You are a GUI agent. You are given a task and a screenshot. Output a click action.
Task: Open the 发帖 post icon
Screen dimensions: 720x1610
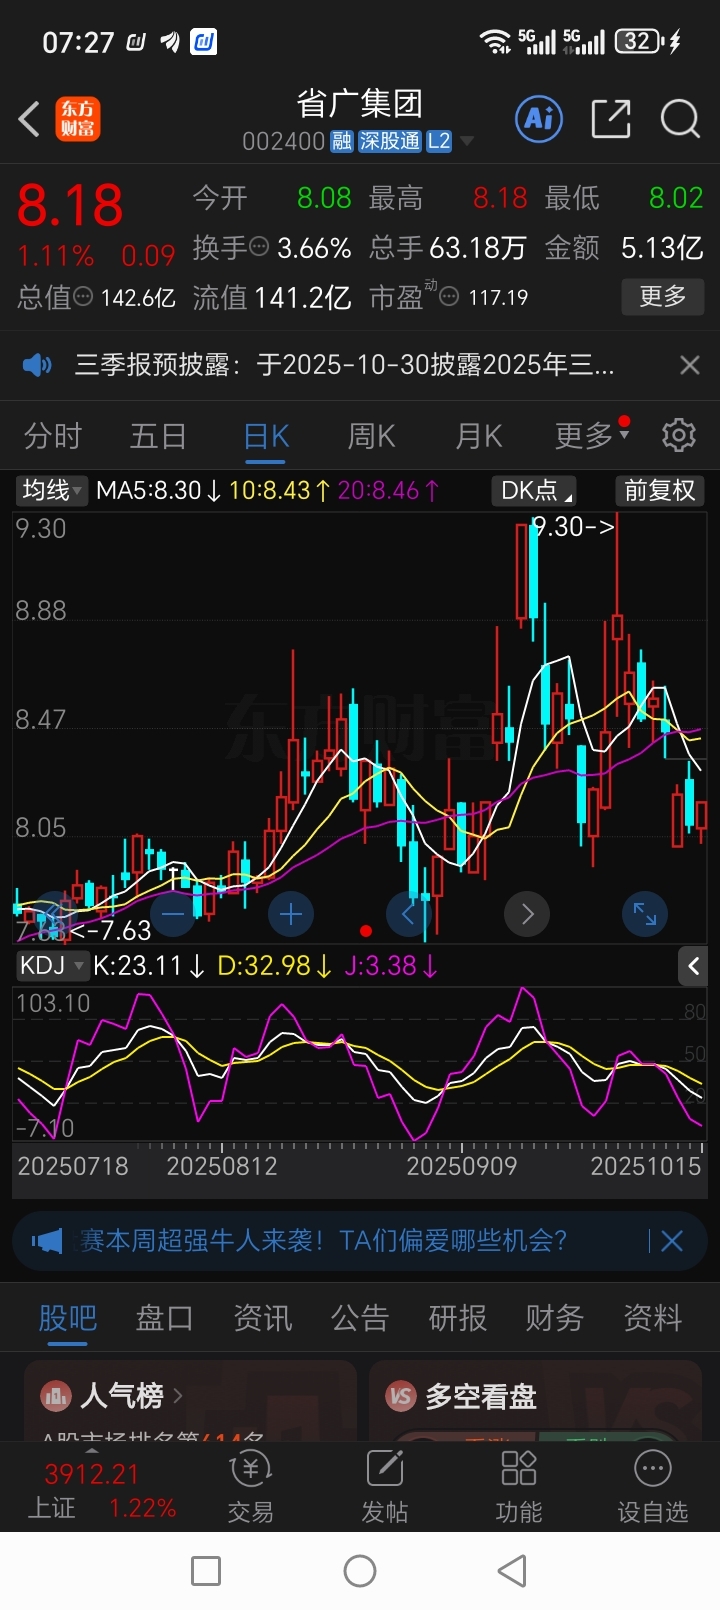coord(384,1487)
